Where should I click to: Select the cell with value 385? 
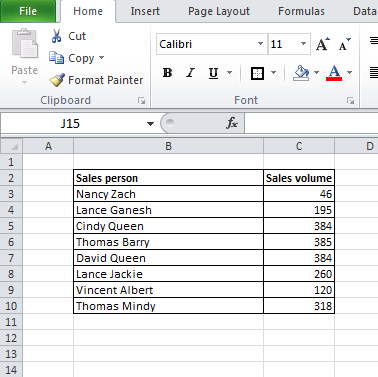tap(299, 242)
